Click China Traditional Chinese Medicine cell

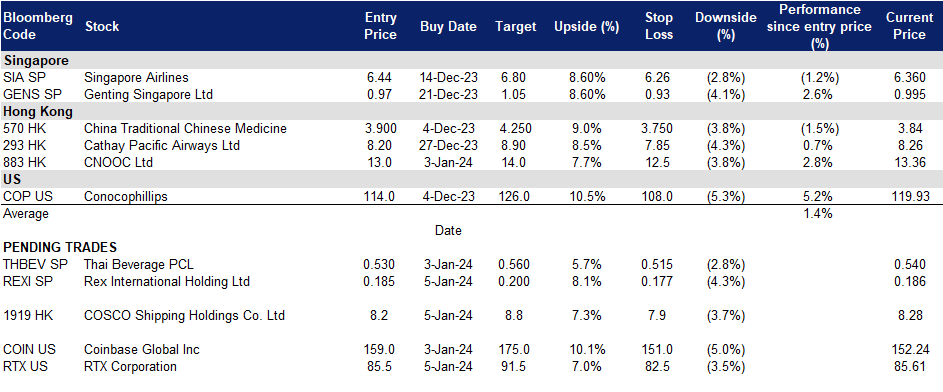(186, 128)
